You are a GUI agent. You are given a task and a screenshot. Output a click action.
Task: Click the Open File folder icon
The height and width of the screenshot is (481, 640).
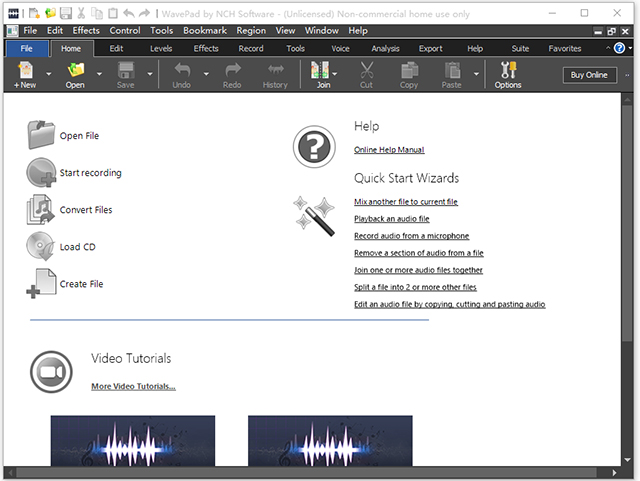click(41, 135)
